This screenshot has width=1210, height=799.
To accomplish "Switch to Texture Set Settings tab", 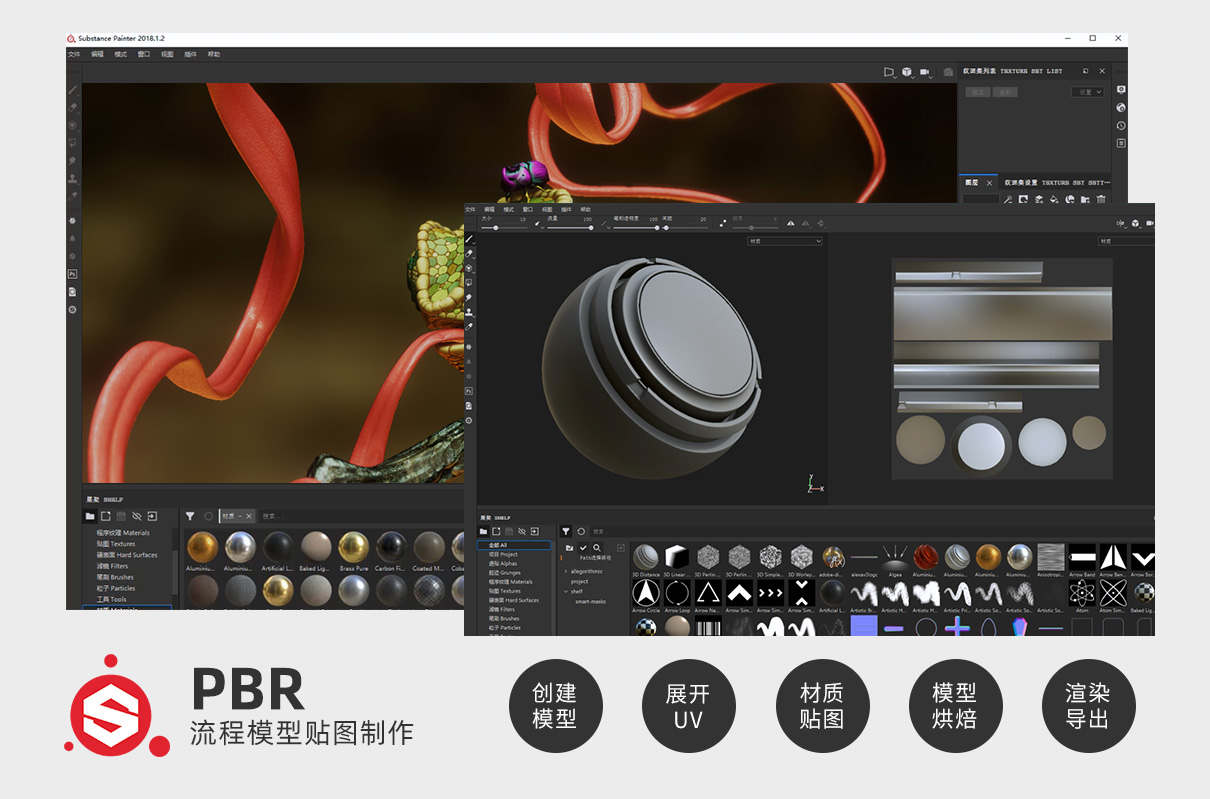I will tap(1055, 183).
